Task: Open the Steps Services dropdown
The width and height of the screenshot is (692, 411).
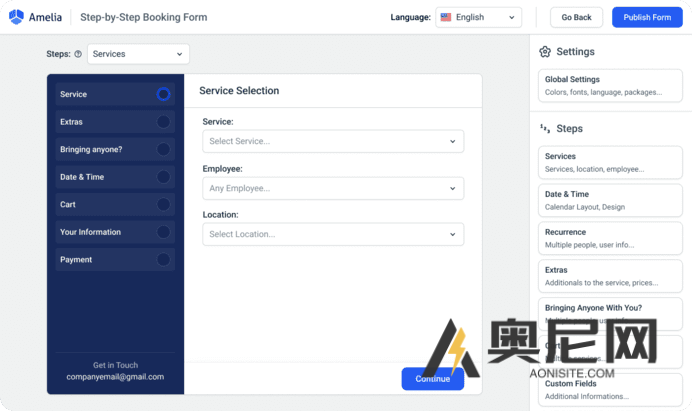Action: [138, 54]
